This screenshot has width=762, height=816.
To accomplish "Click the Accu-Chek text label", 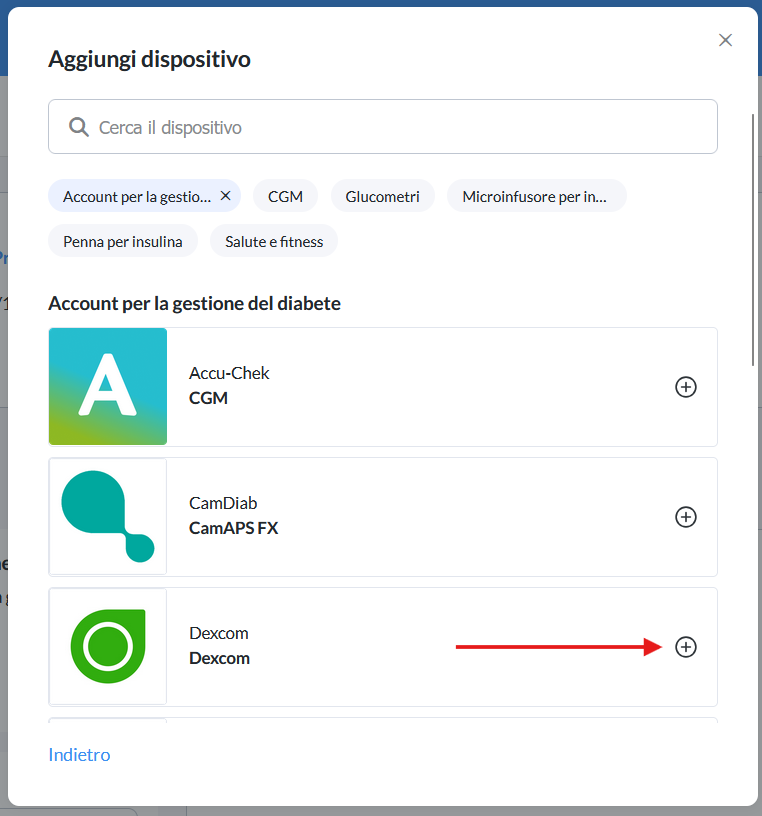I will tap(229, 373).
